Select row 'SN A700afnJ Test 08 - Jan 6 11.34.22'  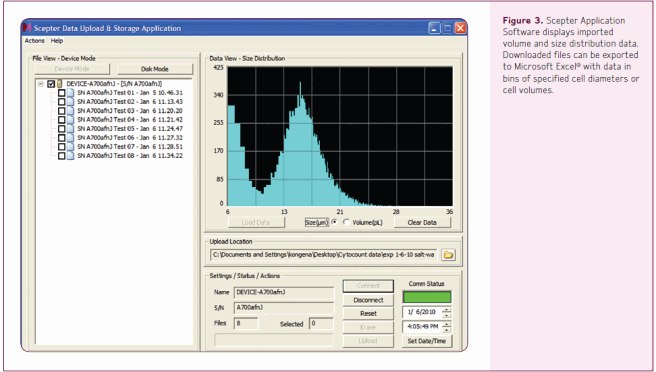point(130,156)
